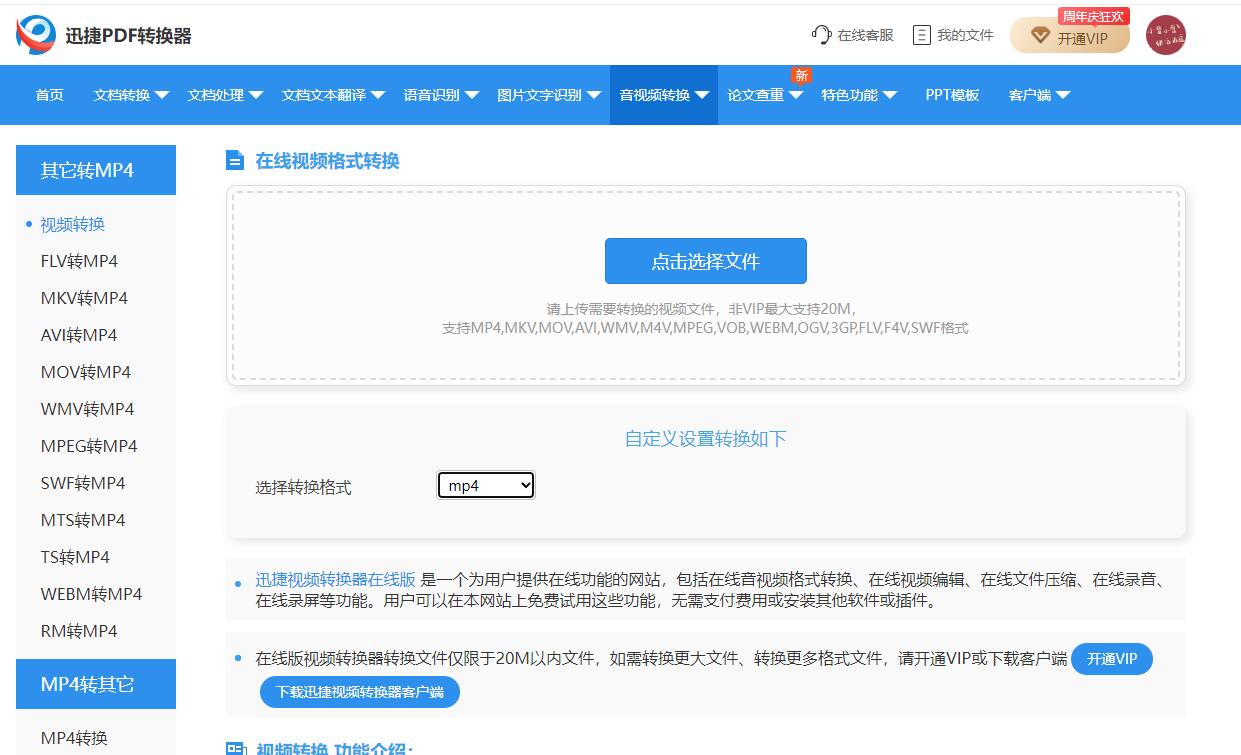Expand the 论文查重 dropdown menu
This screenshot has width=1241, height=755.
(x=765, y=95)
